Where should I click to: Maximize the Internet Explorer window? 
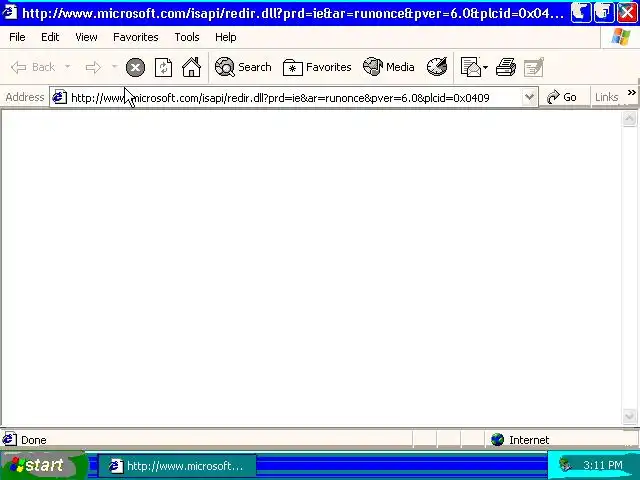604,13
